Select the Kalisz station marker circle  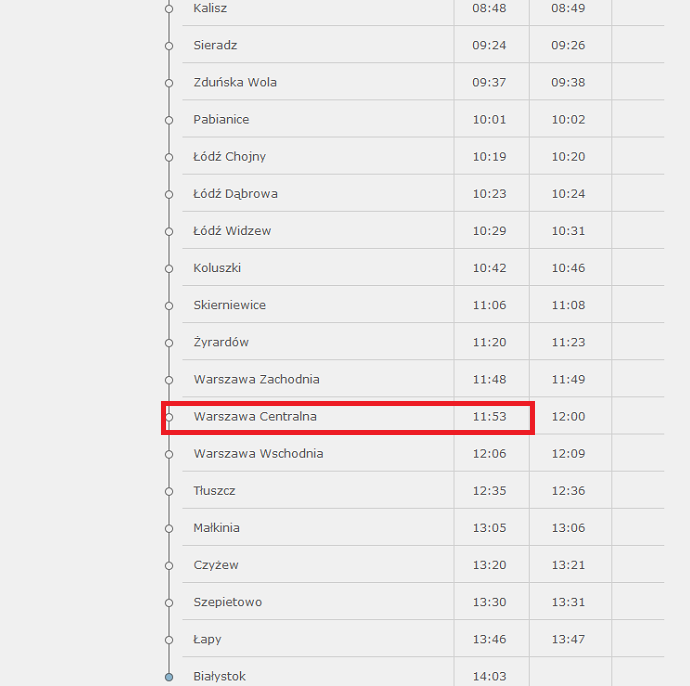(x=169, y=9)
